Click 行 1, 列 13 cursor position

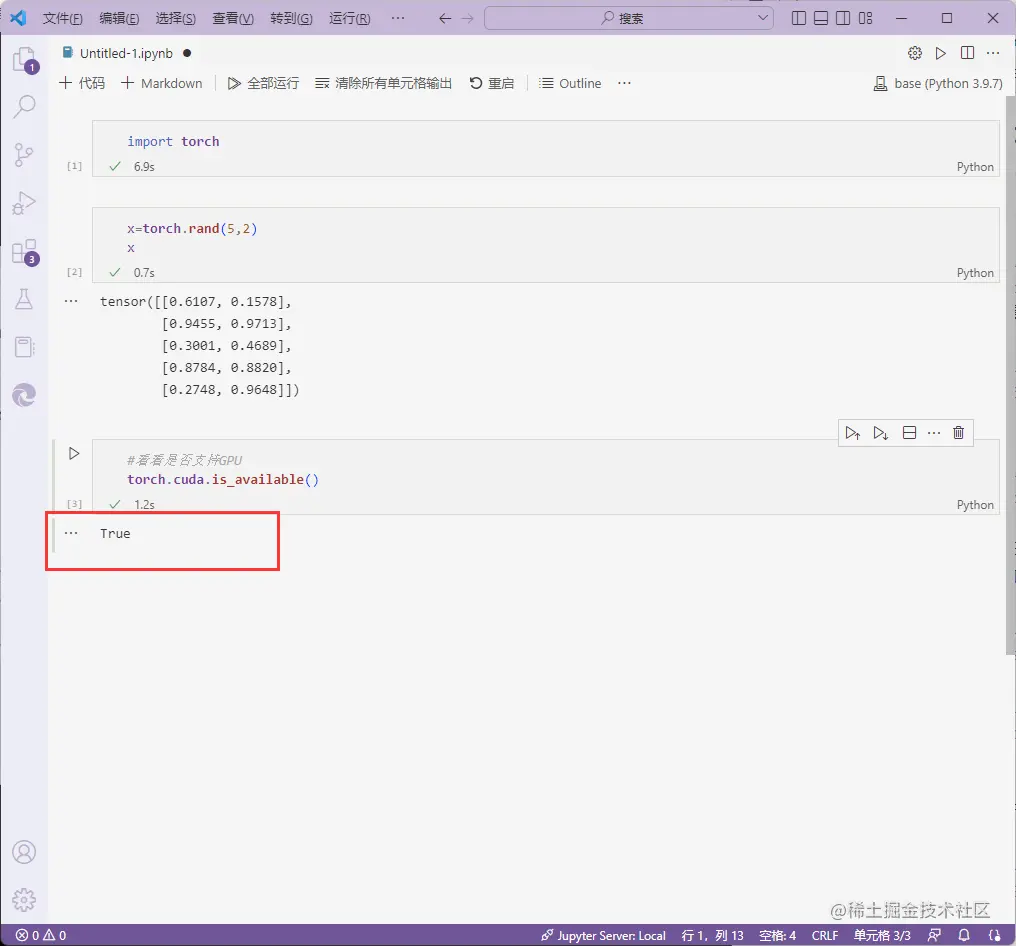pos(712,935)
